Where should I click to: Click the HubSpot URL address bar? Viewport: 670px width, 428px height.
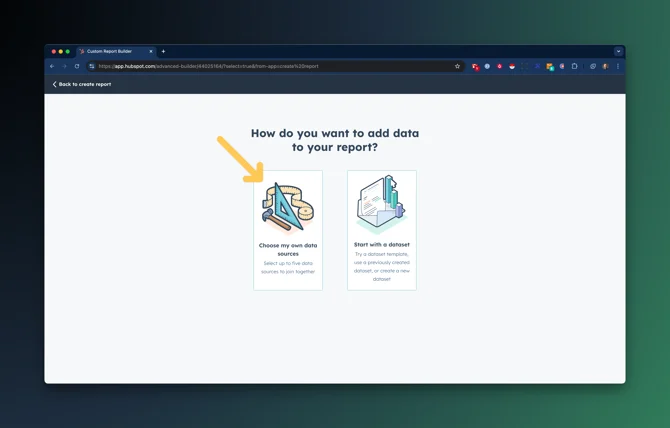[276, 66]
